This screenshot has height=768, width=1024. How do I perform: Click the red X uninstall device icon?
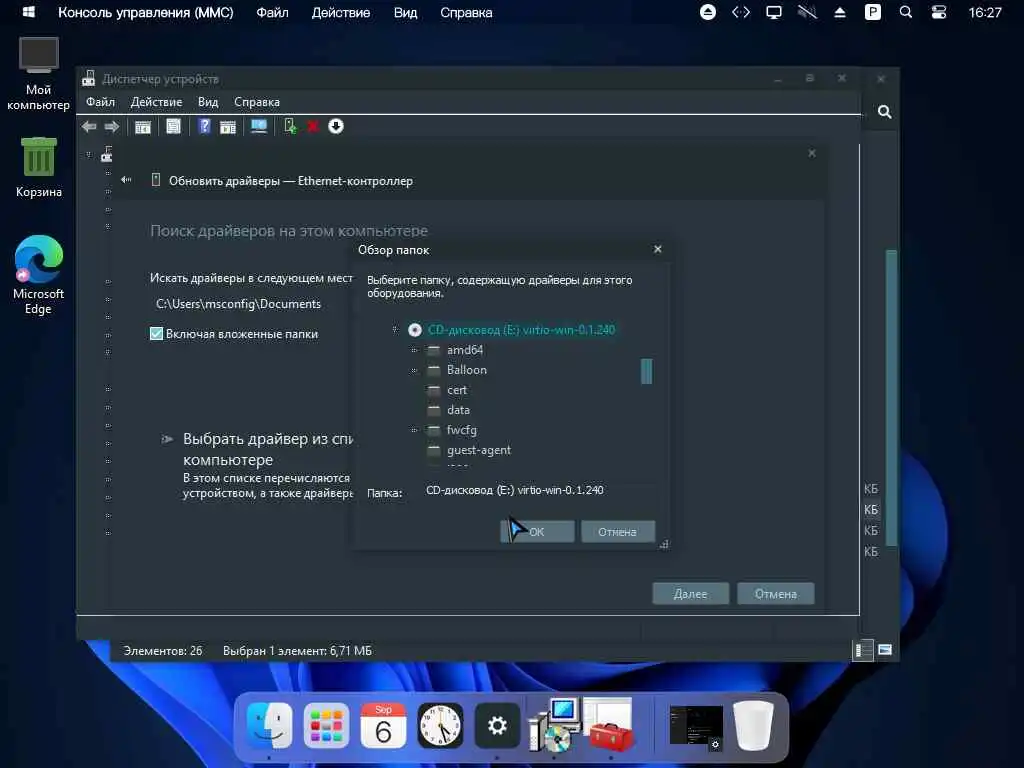point(313,126)
